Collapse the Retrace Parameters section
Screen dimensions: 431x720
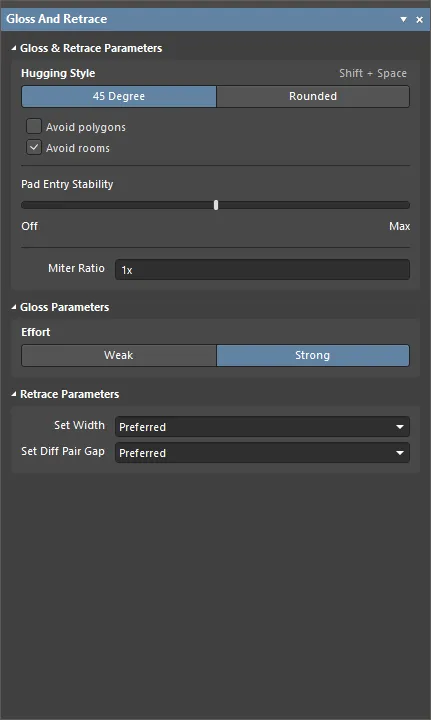coord(14,394)
